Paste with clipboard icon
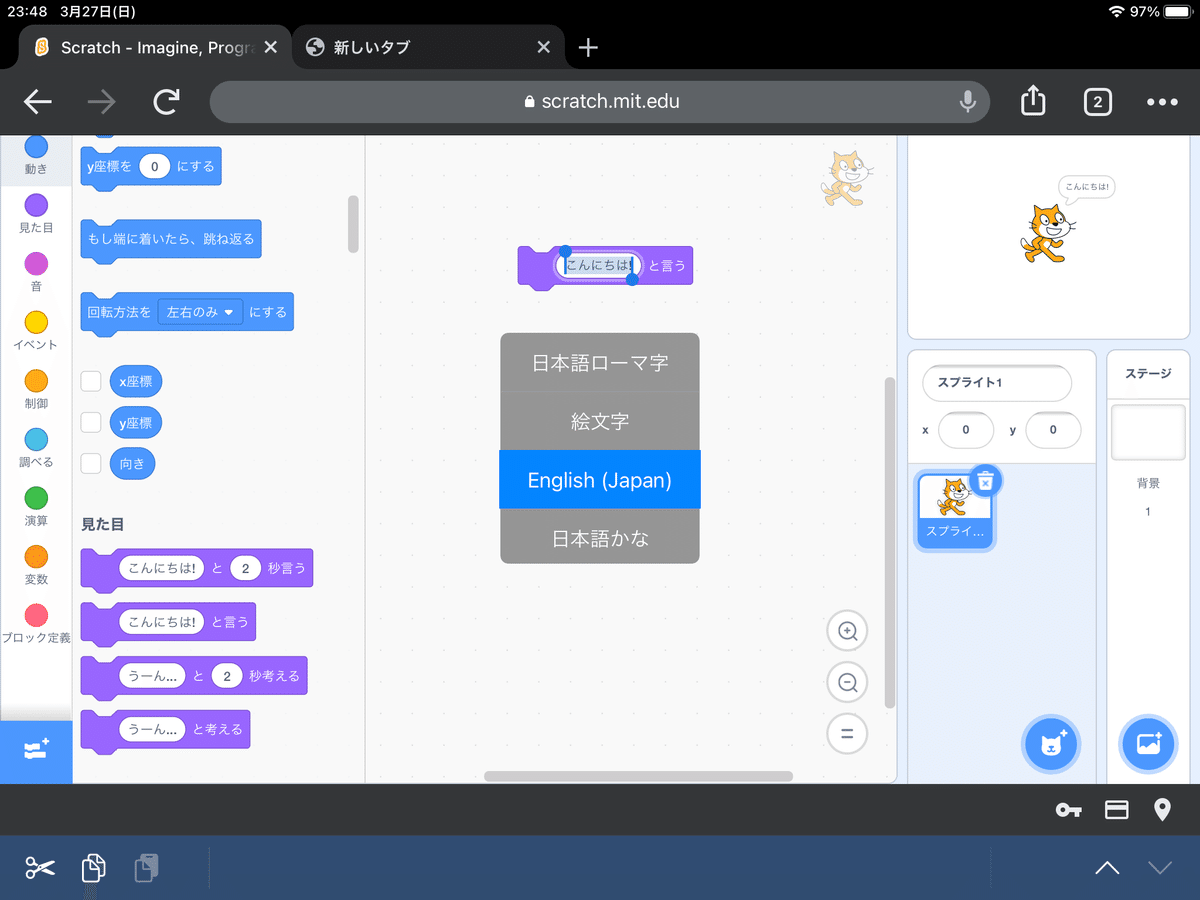The width and height of the screenshot is (1200, 900). tap(146, 867)
